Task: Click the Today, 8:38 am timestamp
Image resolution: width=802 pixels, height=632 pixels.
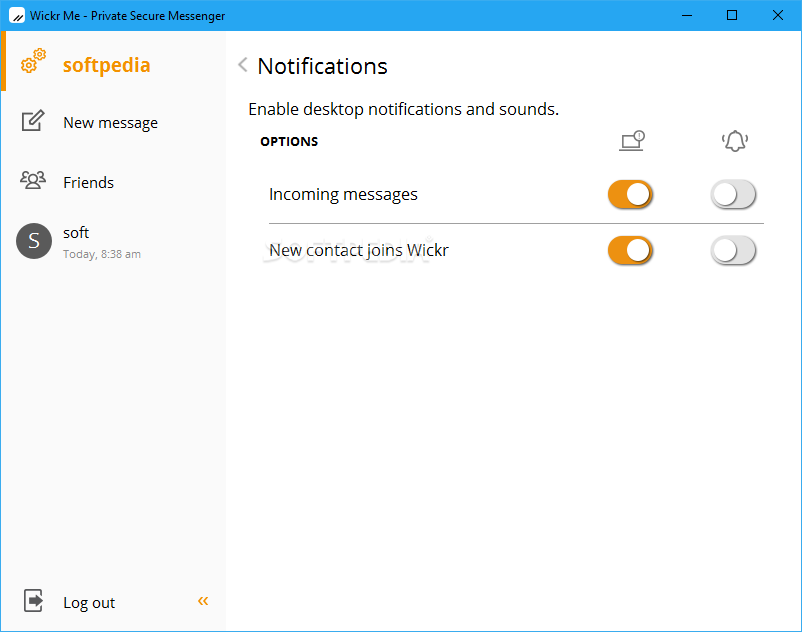Action: click(102, 254)
